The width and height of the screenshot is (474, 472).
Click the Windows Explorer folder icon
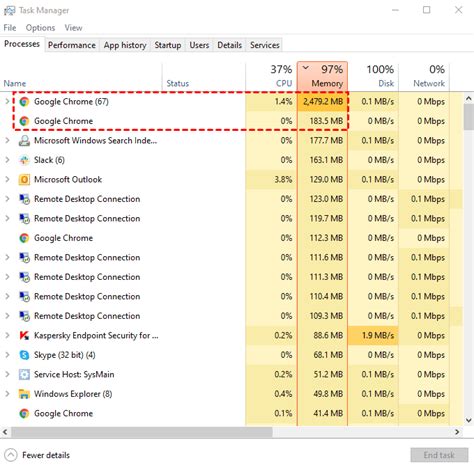tap(24, 394)
